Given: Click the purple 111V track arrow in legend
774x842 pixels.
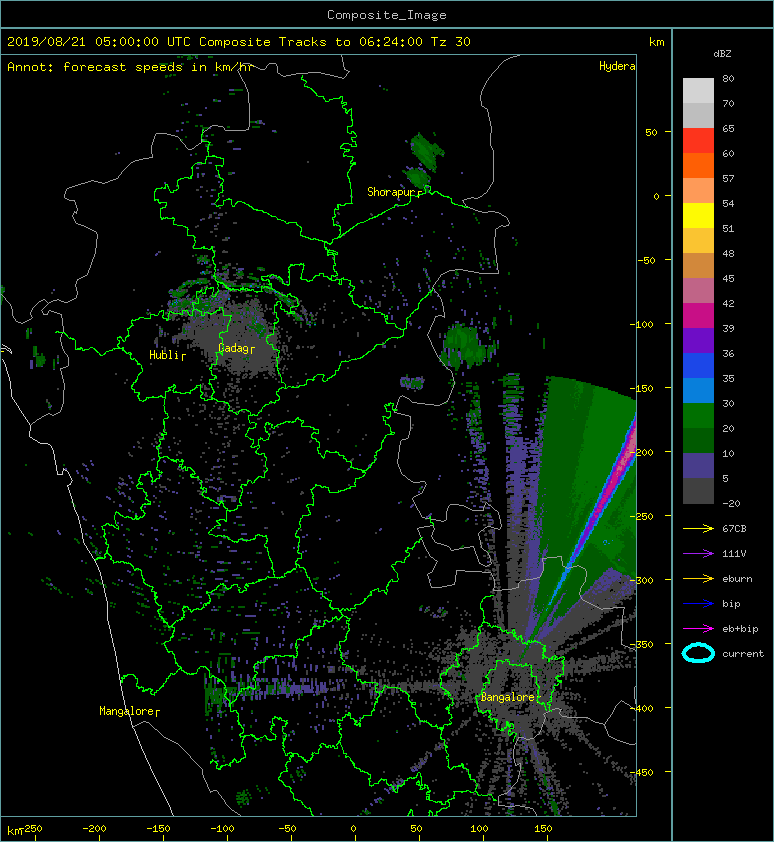Looking at the screenshot, I should click(698, 554).
